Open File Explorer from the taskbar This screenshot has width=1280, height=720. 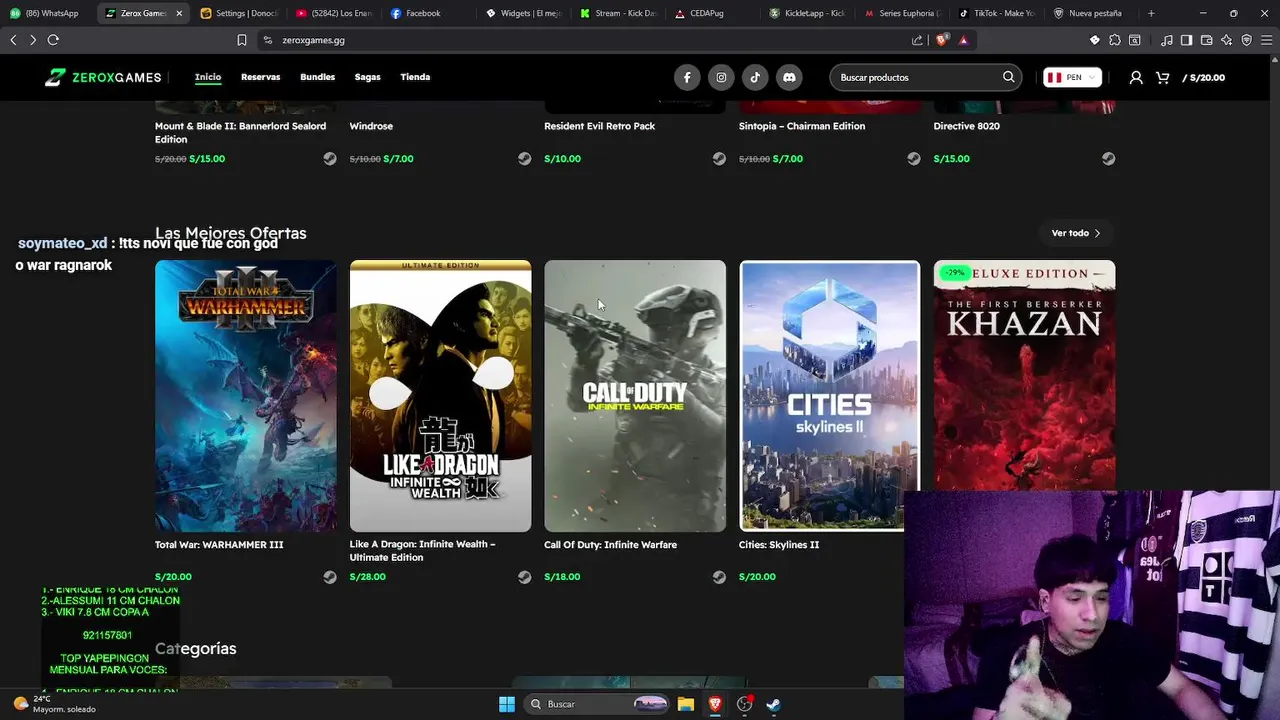686,704
